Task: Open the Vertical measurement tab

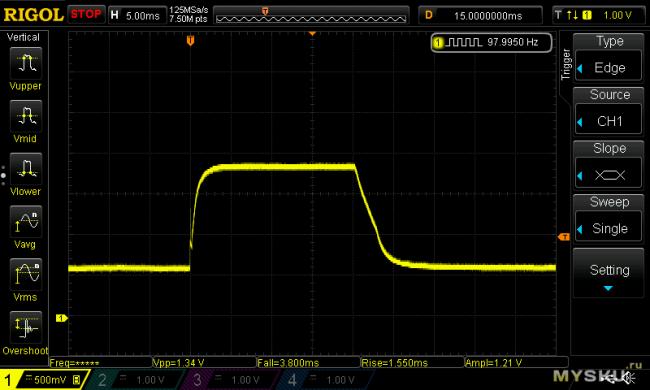Action: (23, 37)
